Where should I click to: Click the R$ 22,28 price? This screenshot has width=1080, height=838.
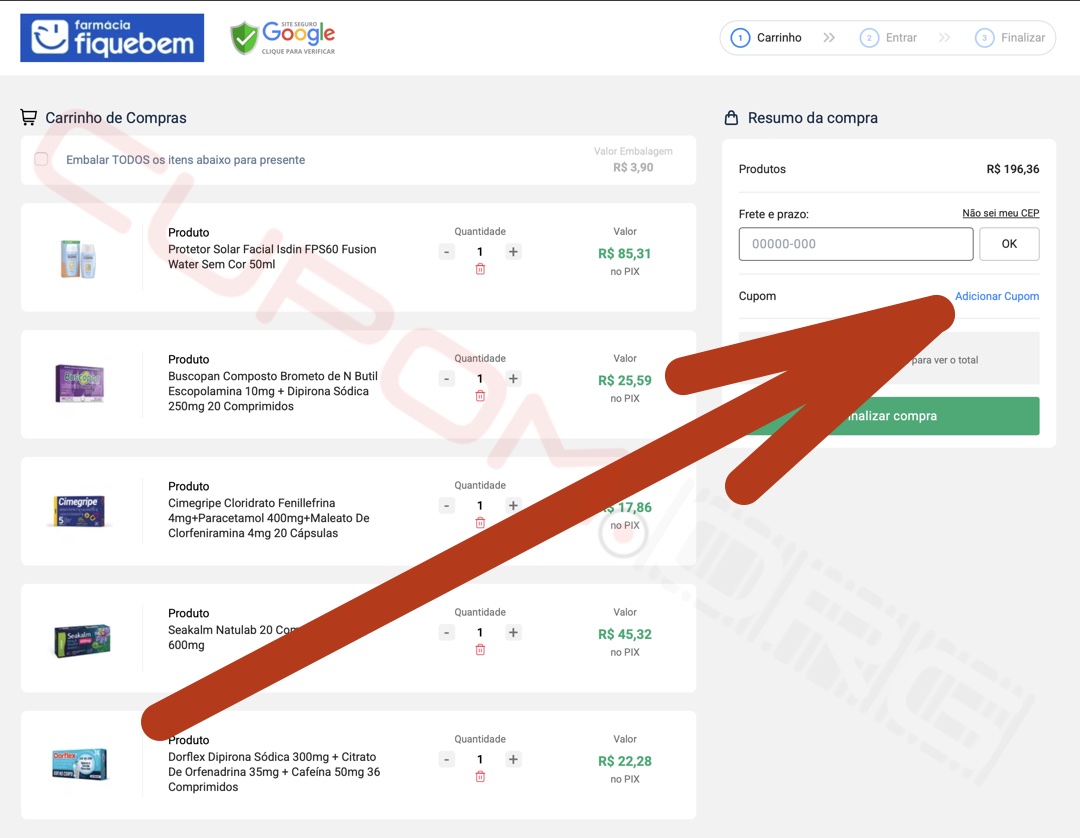(x=625, y=761)
